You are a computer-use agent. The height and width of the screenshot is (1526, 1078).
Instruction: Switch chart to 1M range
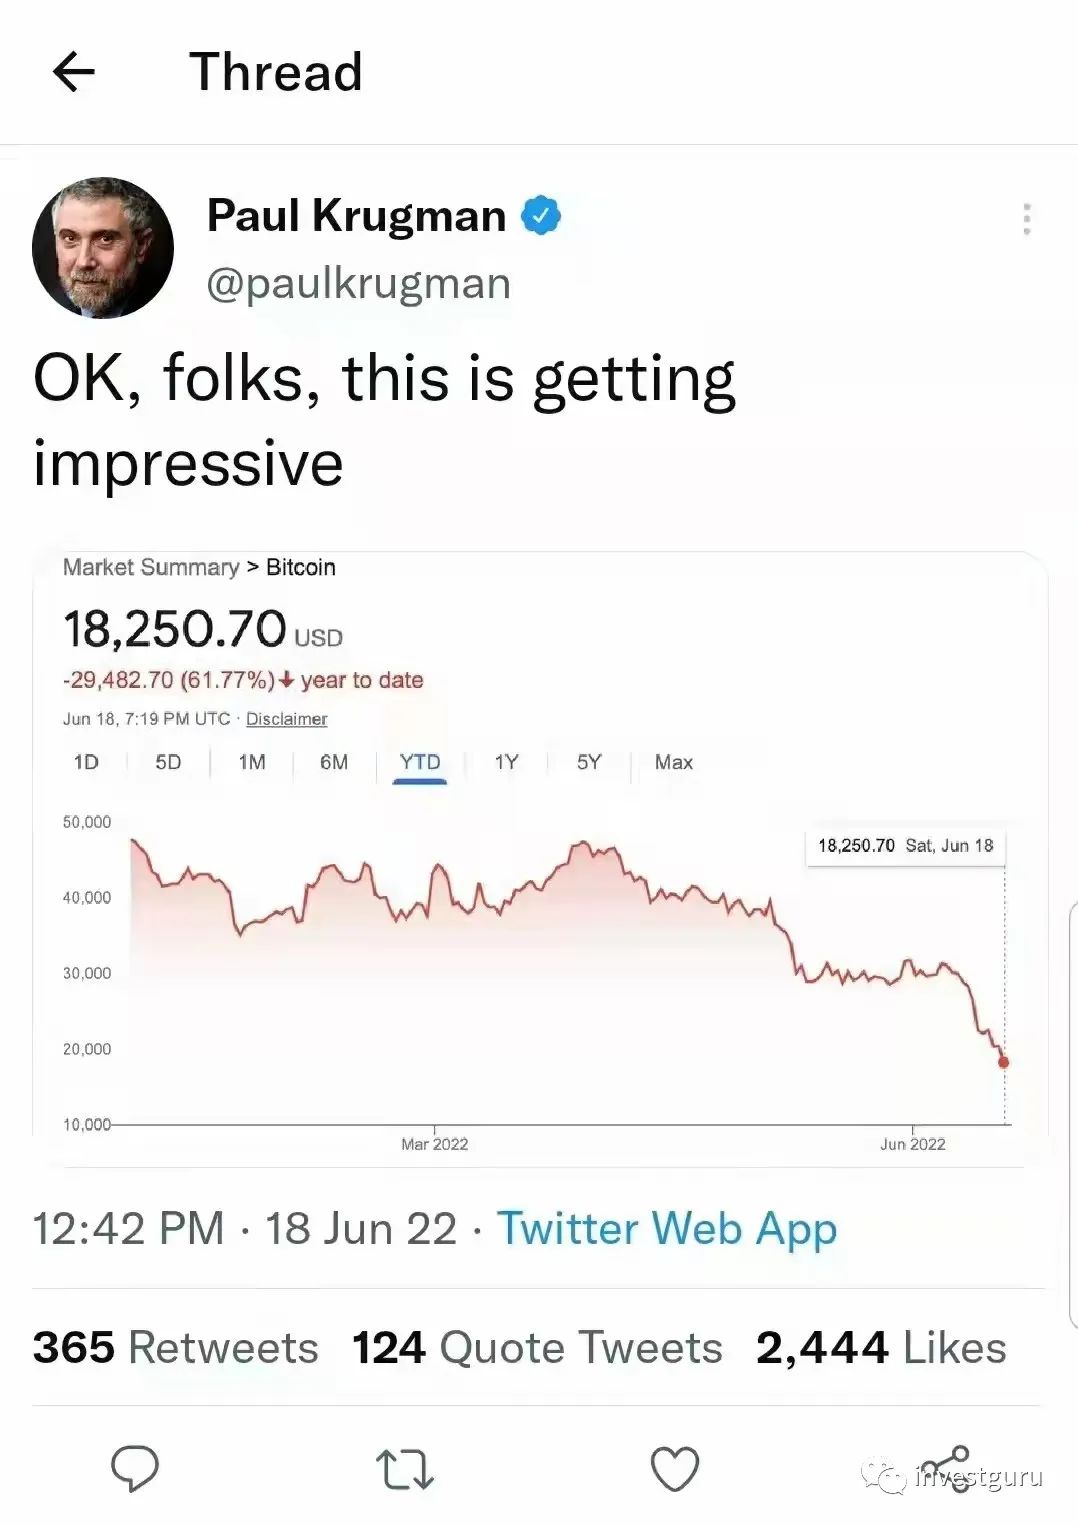252,762
